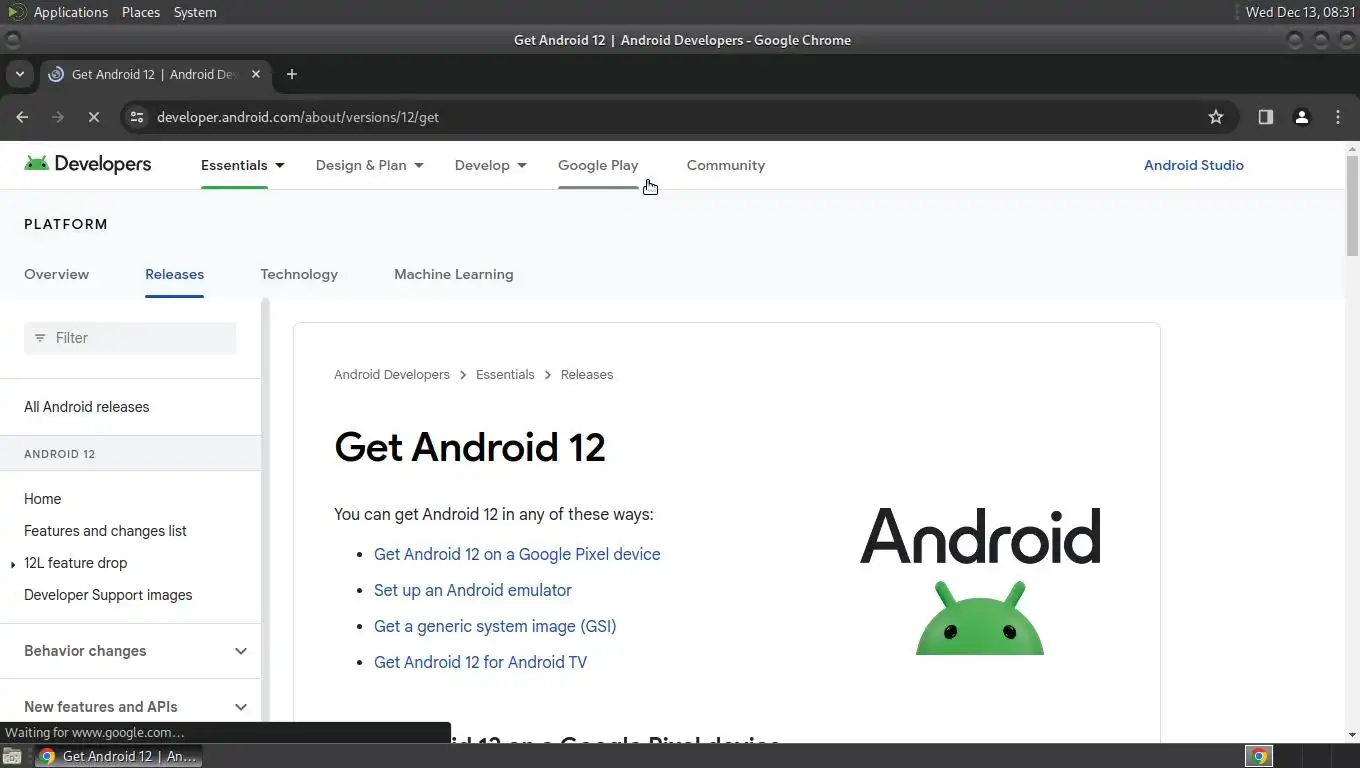Stop loading the page with X button
Viewport: 1360px width, 768px height.
(93, 117)
